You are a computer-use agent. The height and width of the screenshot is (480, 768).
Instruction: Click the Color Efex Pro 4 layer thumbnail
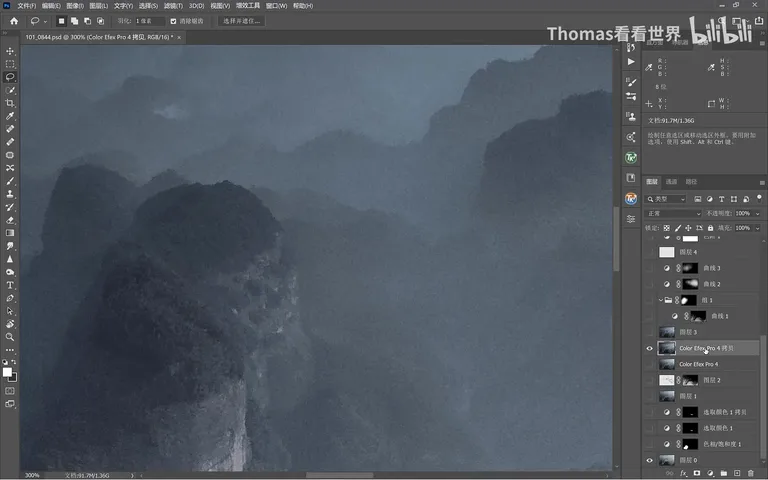(x=667, y=364)
